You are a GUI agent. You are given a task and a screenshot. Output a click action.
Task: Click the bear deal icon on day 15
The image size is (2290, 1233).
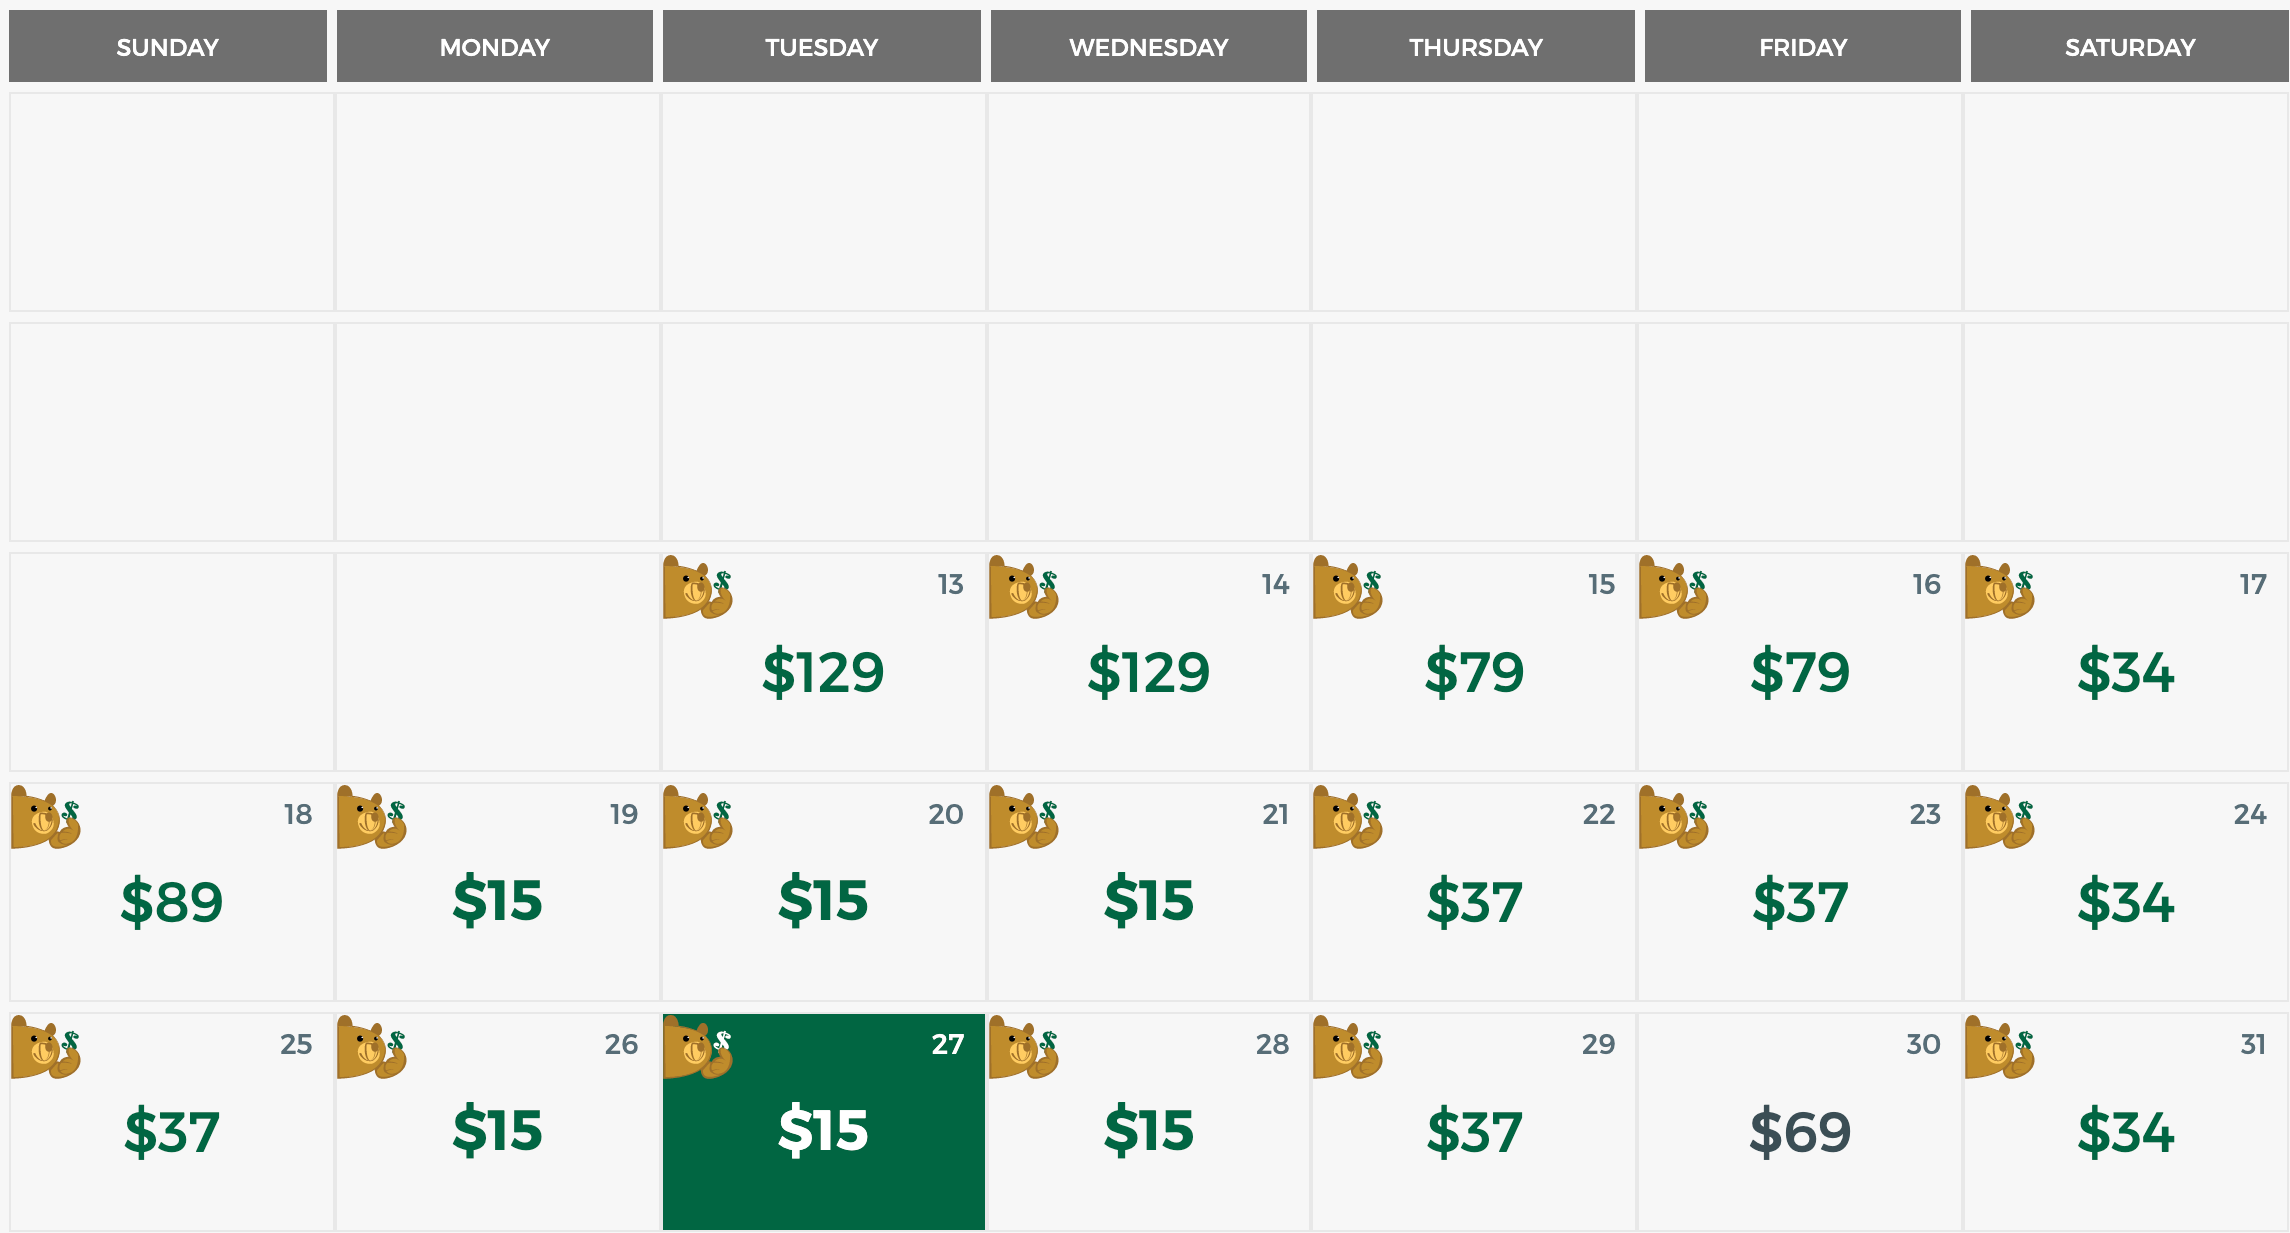pyautogui.click(x=1347, y=588)
